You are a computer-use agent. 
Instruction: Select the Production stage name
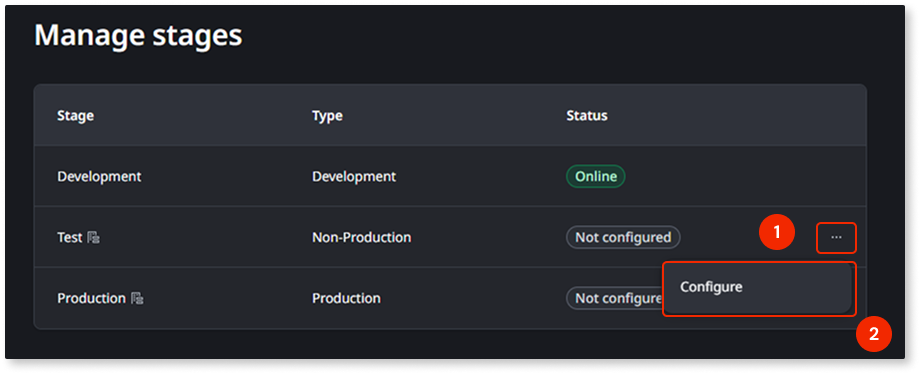click(x=91, y=298)
